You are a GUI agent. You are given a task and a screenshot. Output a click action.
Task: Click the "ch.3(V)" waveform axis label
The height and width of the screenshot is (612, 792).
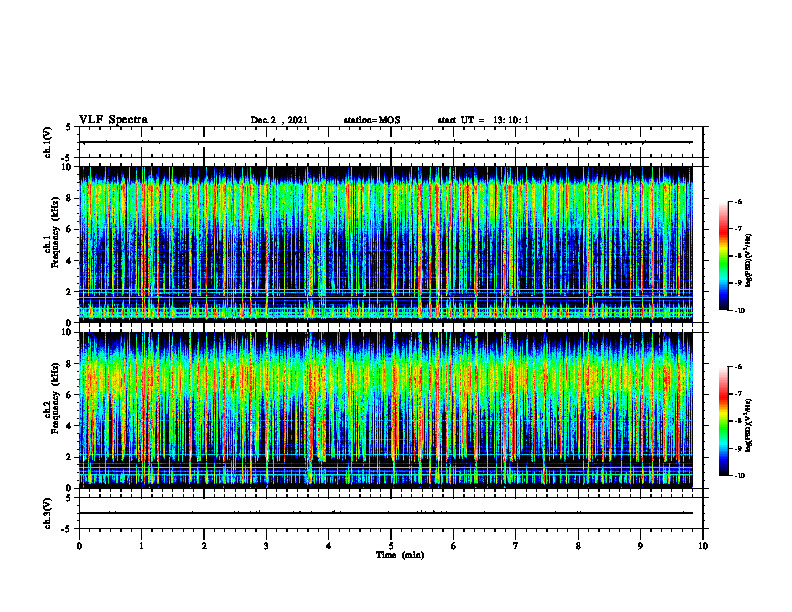tap(47, 513)
